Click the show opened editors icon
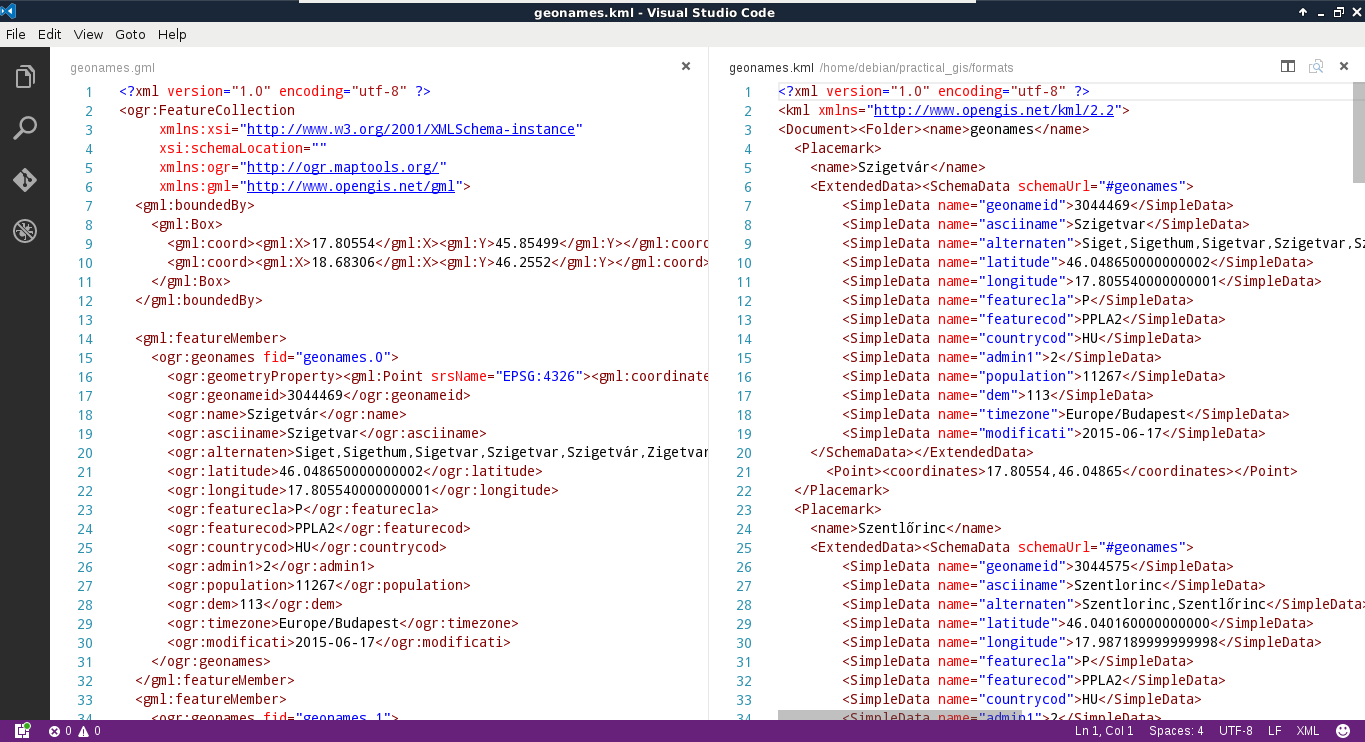The height and width of the screenshot is (742, 1365). [1316, 67]
